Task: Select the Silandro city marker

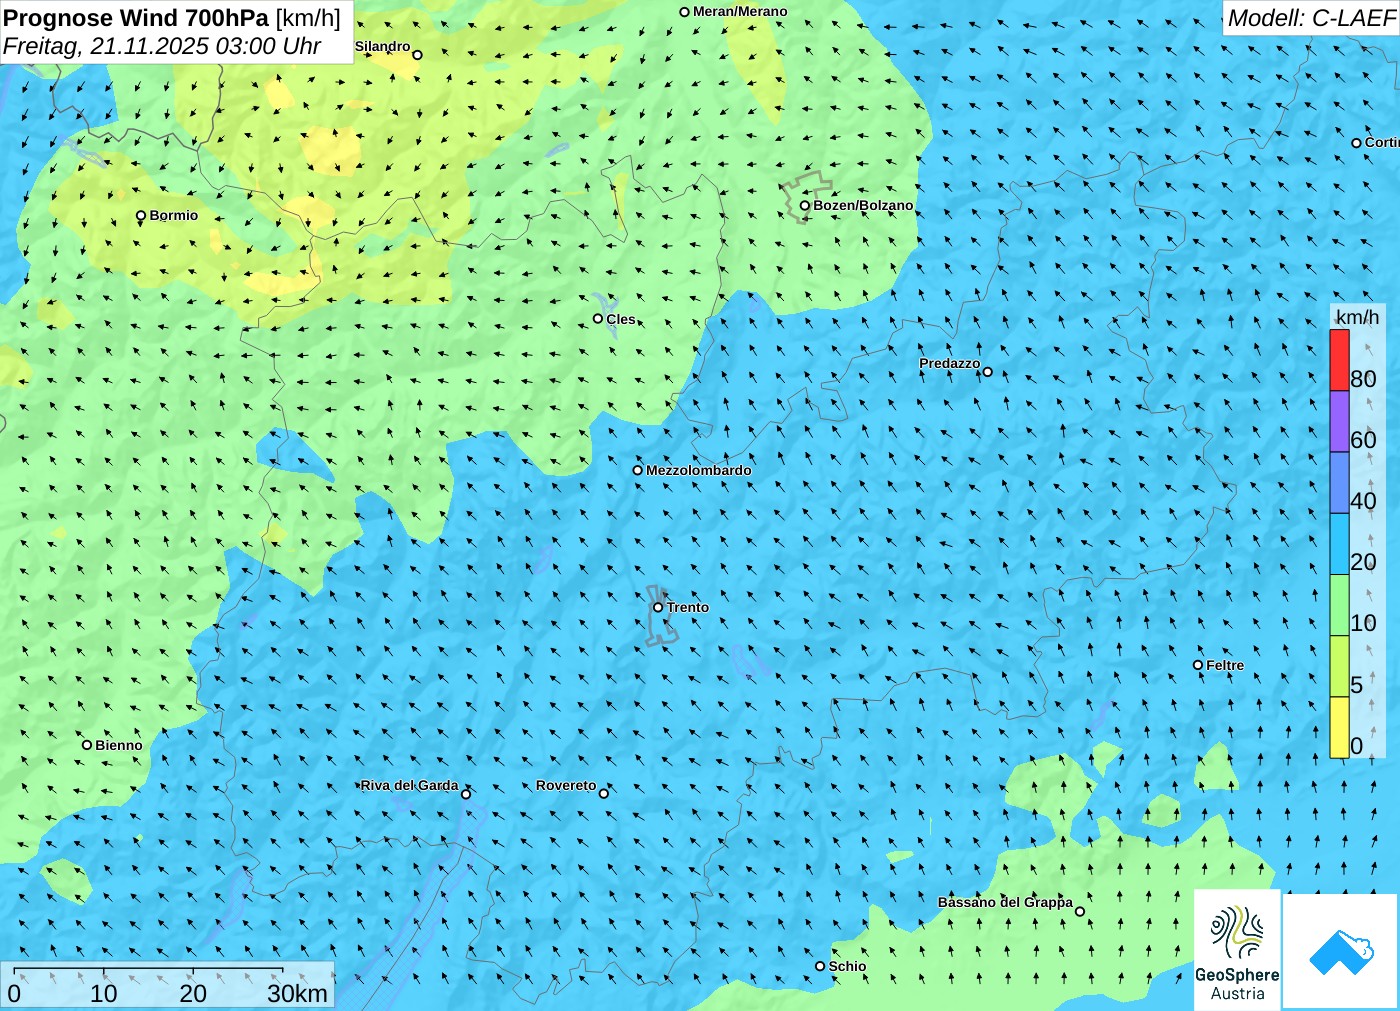Action: point(418,55)
